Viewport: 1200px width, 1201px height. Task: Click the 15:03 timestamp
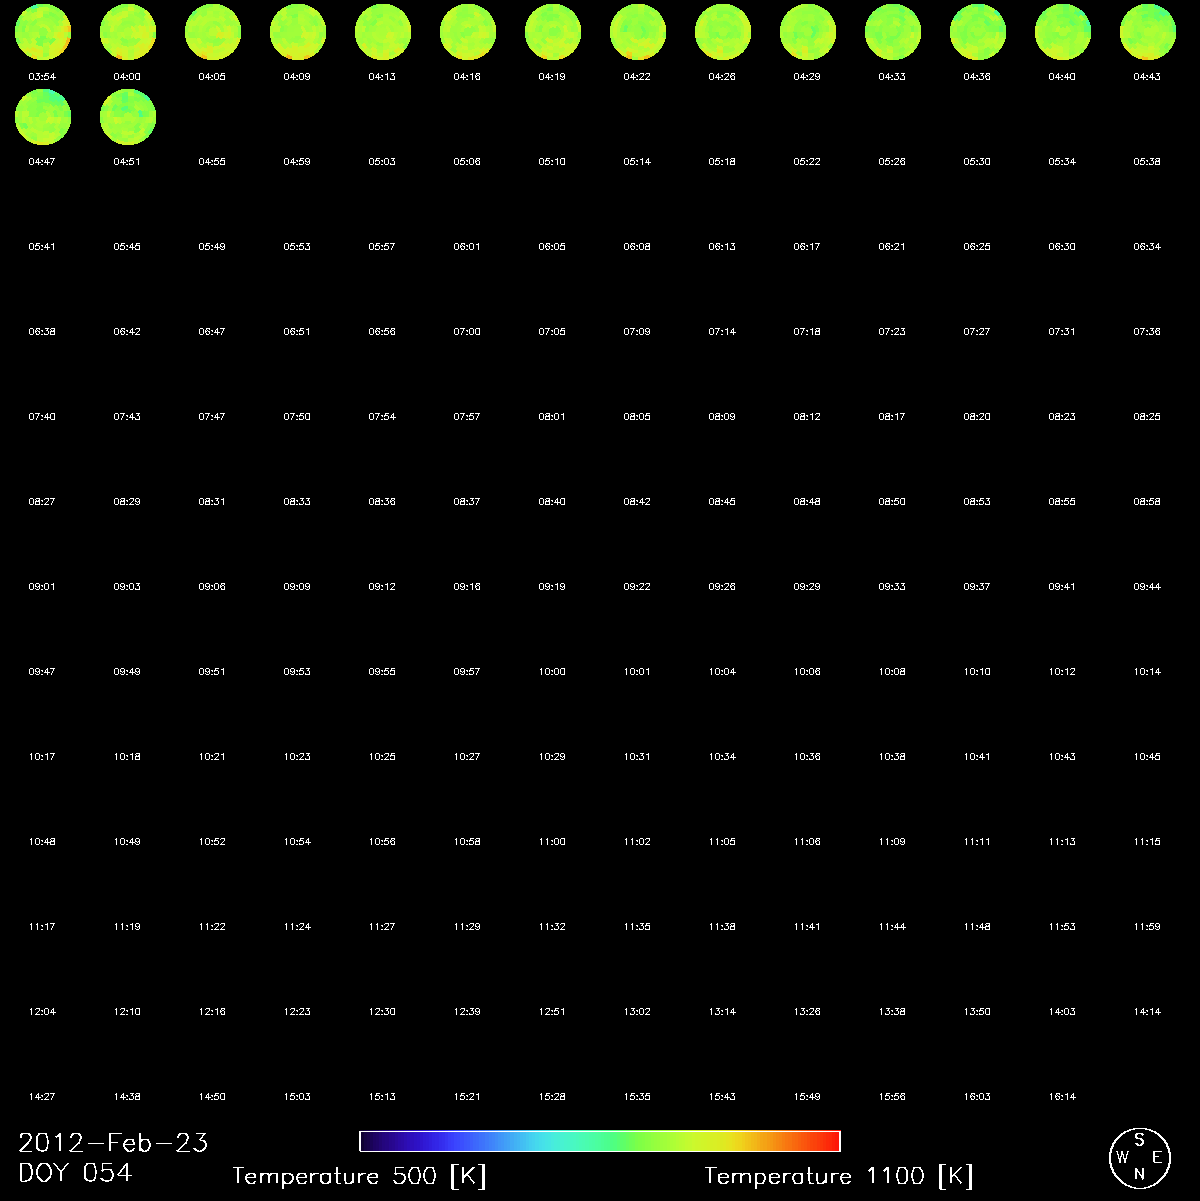click(x=297, y=1096)
